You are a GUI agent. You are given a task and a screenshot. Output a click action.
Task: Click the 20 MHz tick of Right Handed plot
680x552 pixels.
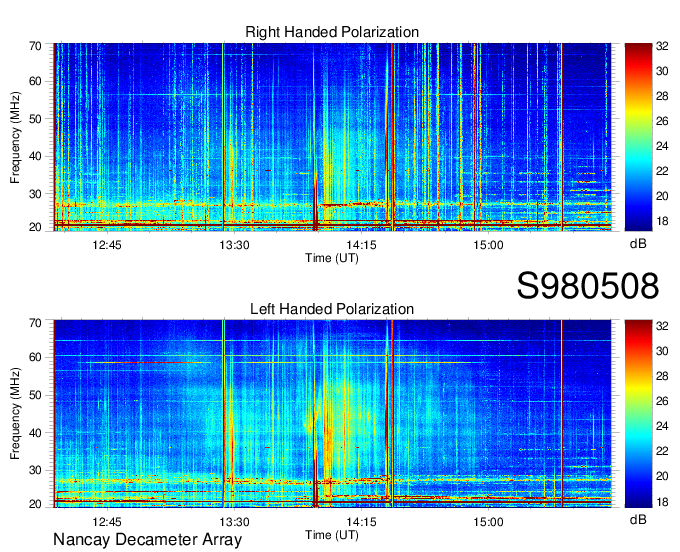(x=36, y=227)
